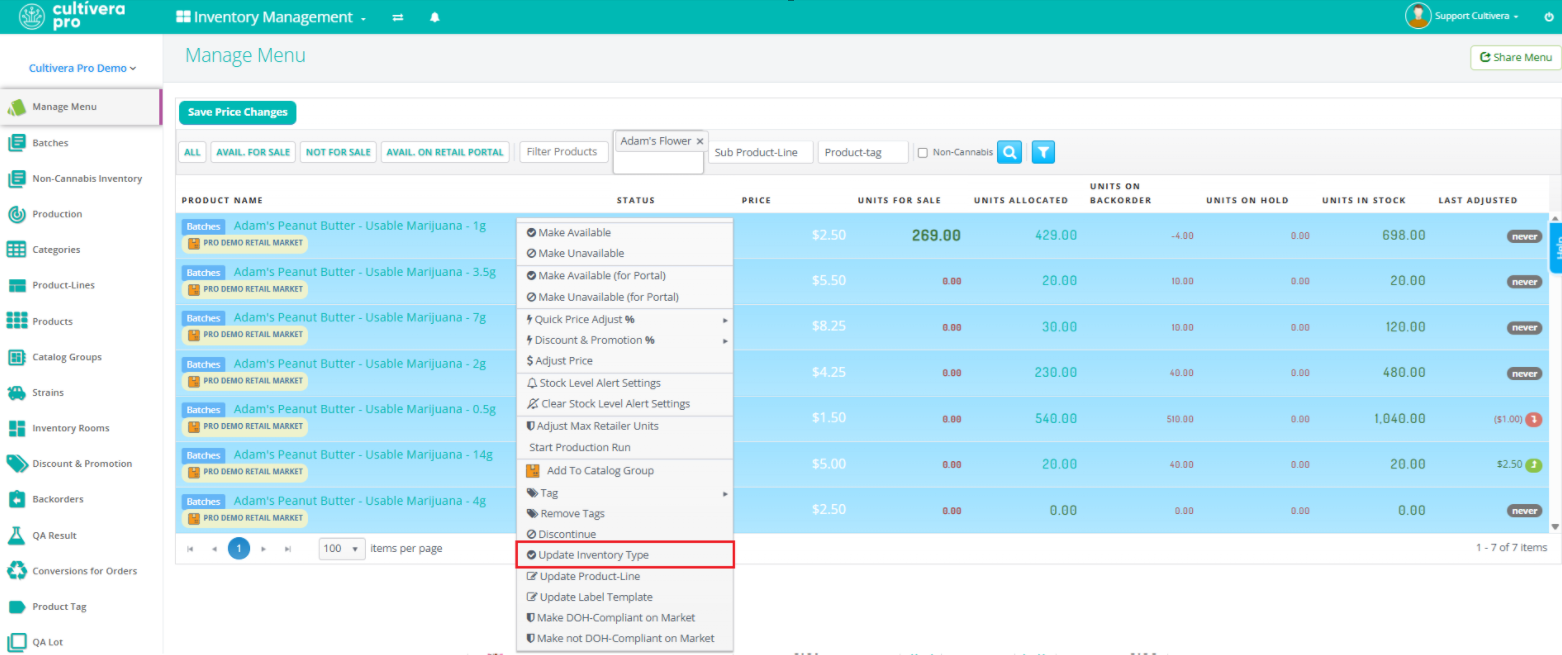1562x655 pixels.
Task: Open Conversions for Orders sidebar item
Action: (84, 571)
